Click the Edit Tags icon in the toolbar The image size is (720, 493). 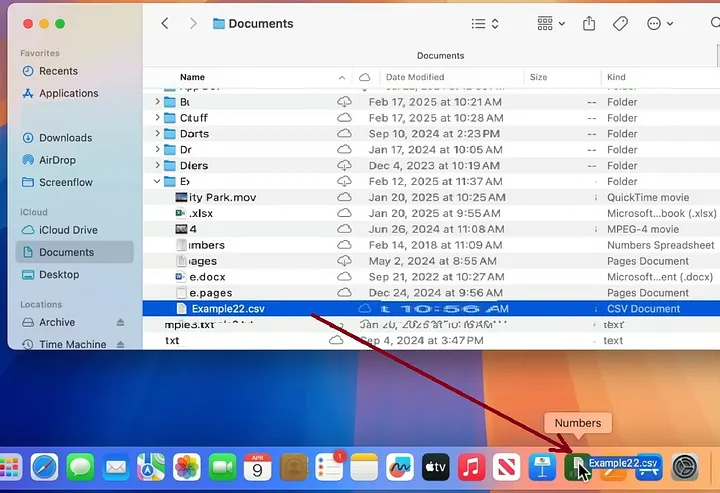(x=620, y=23)
